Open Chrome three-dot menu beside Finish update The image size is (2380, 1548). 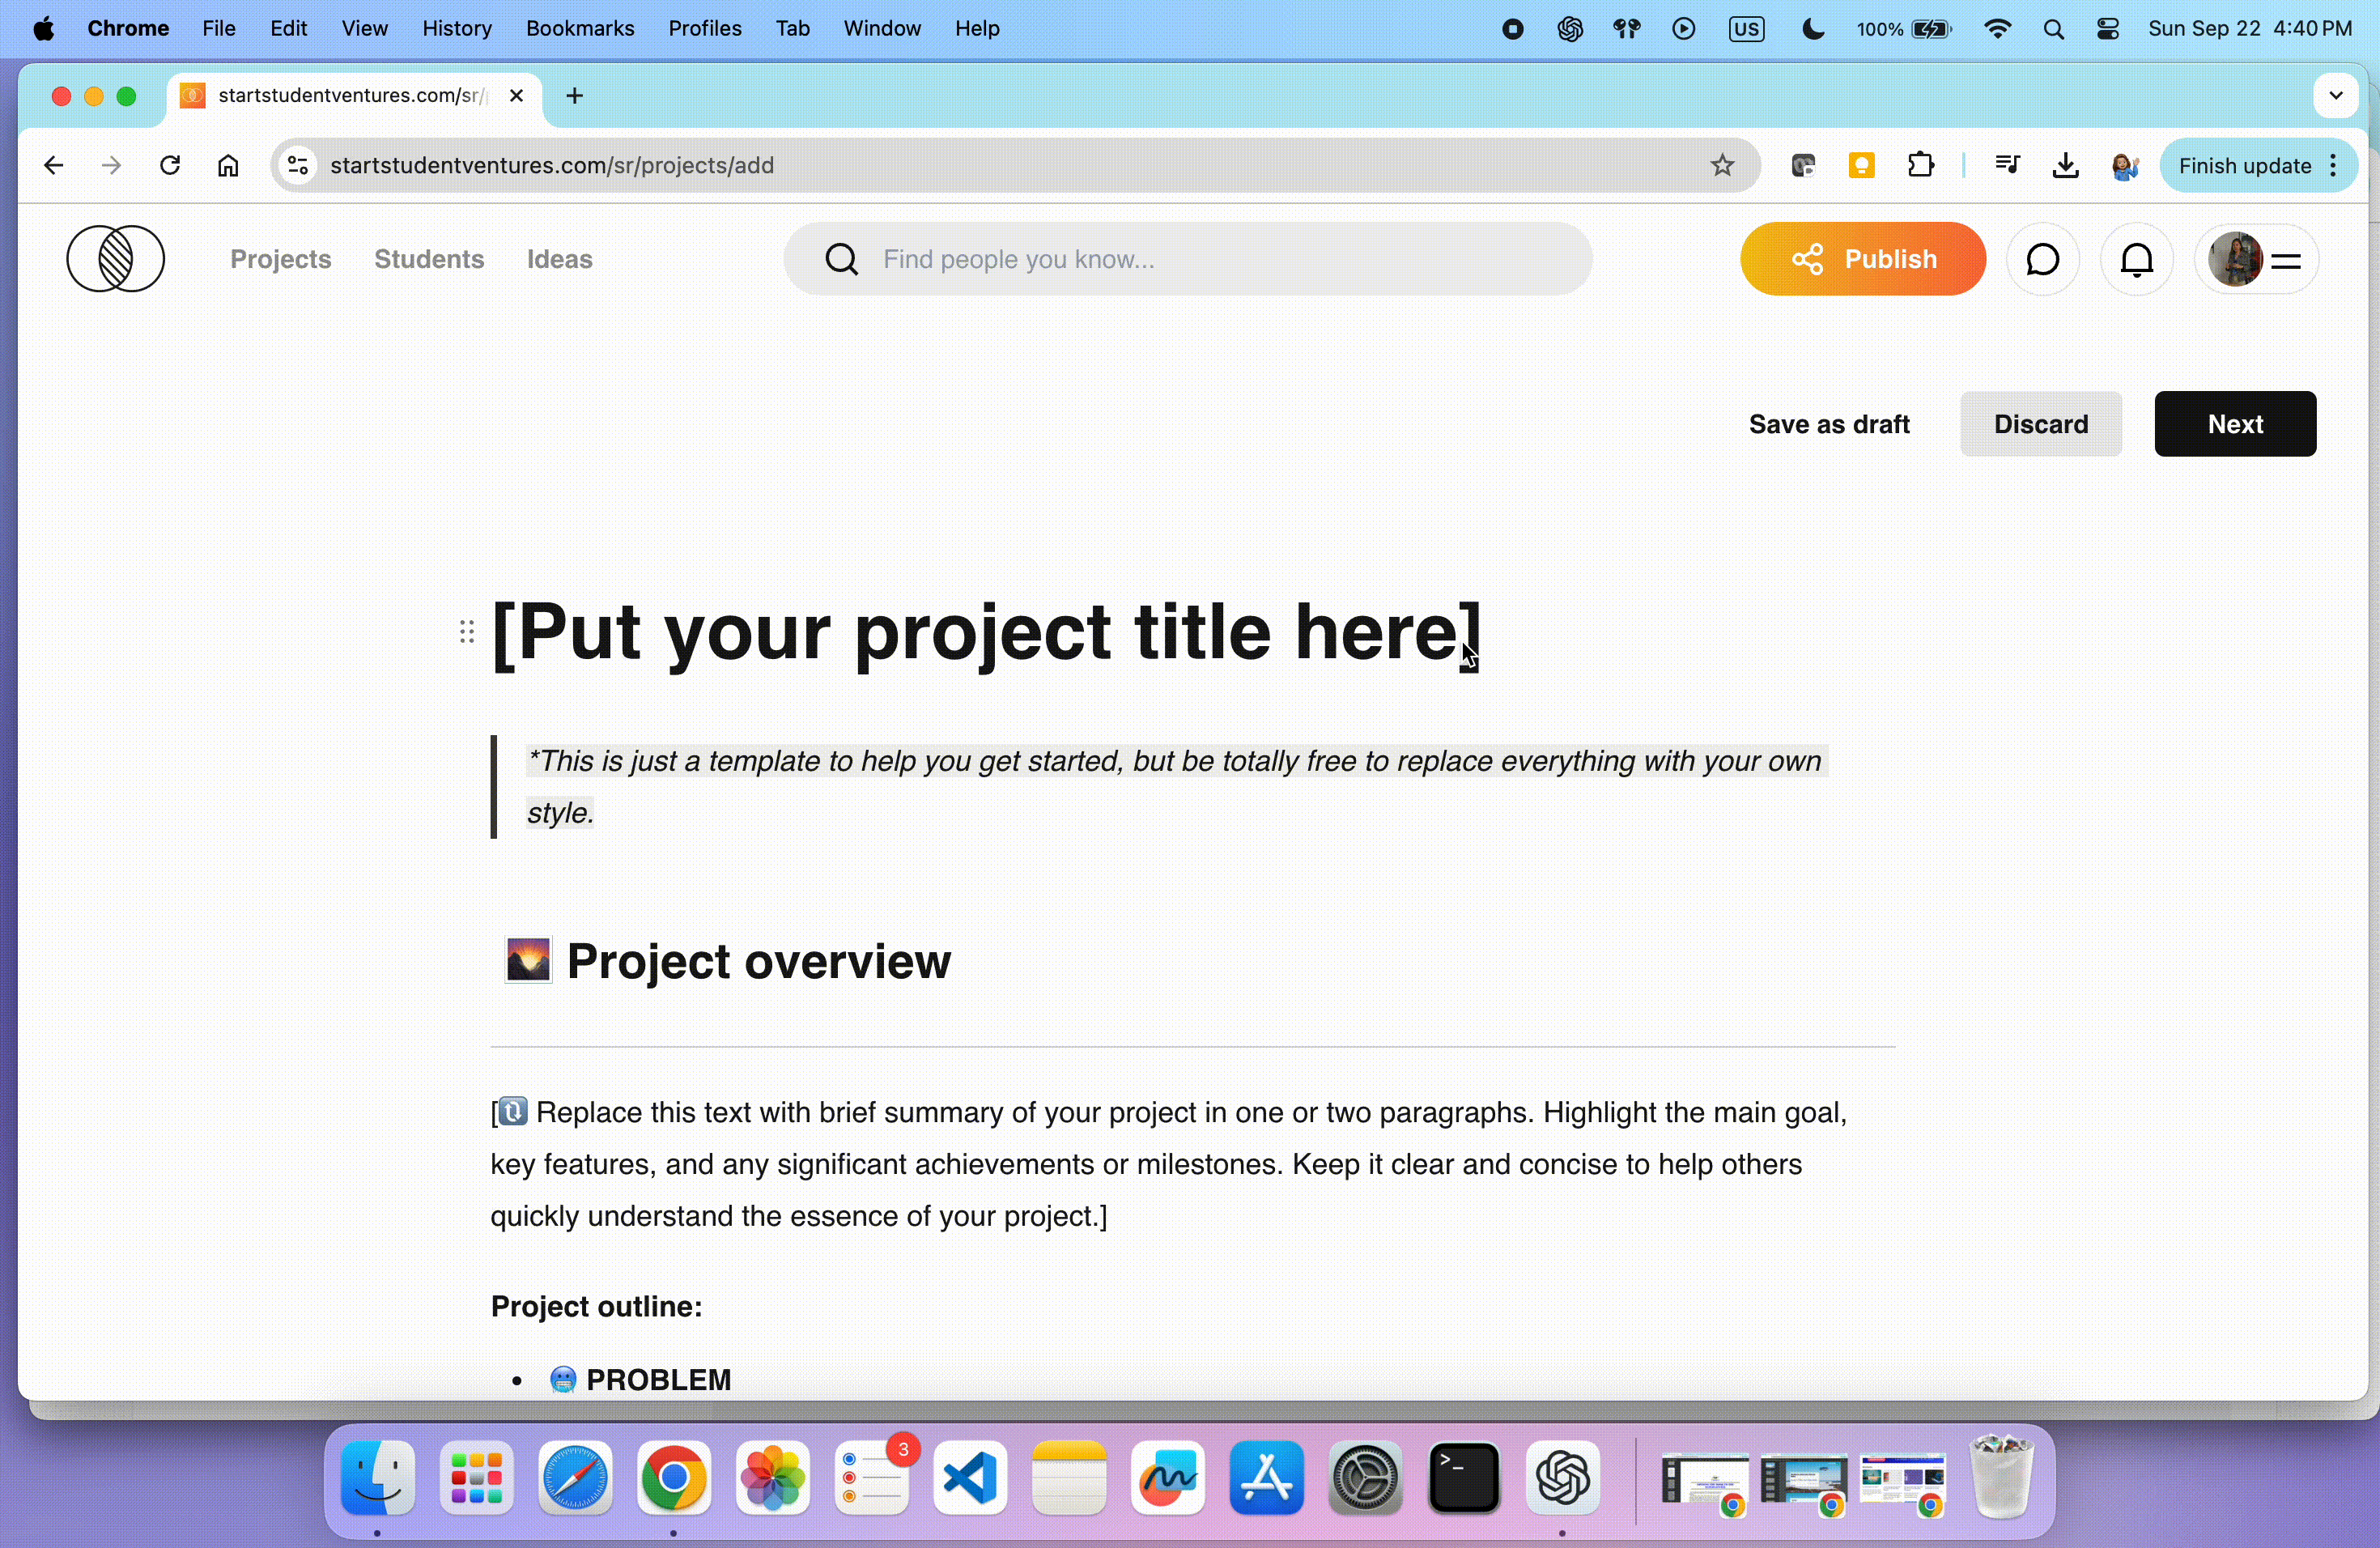click(x=2333, y=165)
